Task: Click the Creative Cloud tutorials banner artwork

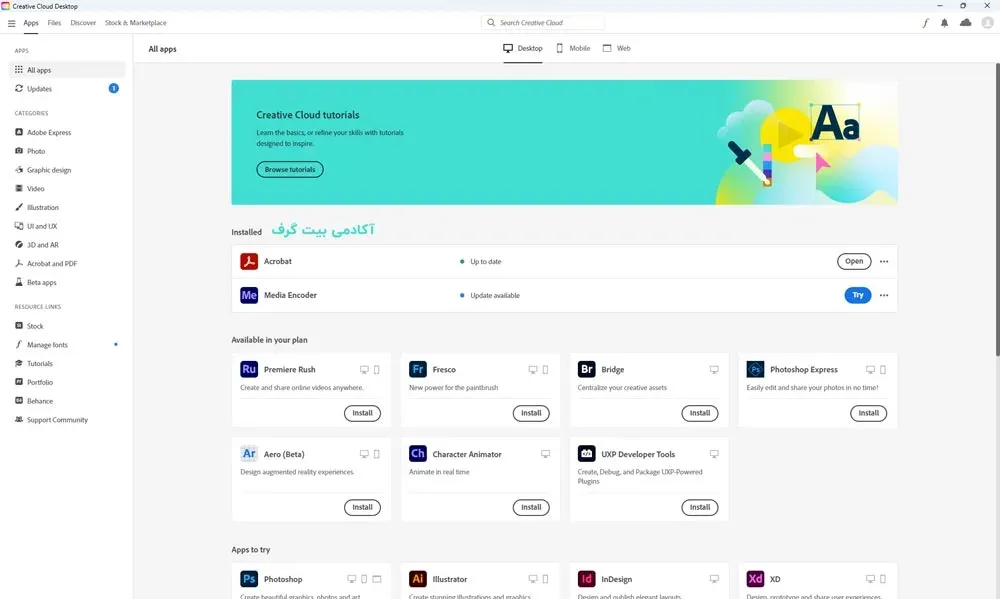Action: click(x=807, y=144)
